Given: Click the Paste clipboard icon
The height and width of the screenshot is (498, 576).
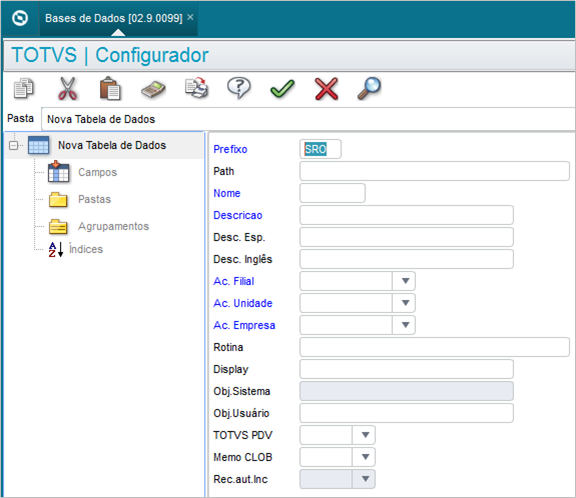Looking at the screenshot, I should [x=110, y=89].
